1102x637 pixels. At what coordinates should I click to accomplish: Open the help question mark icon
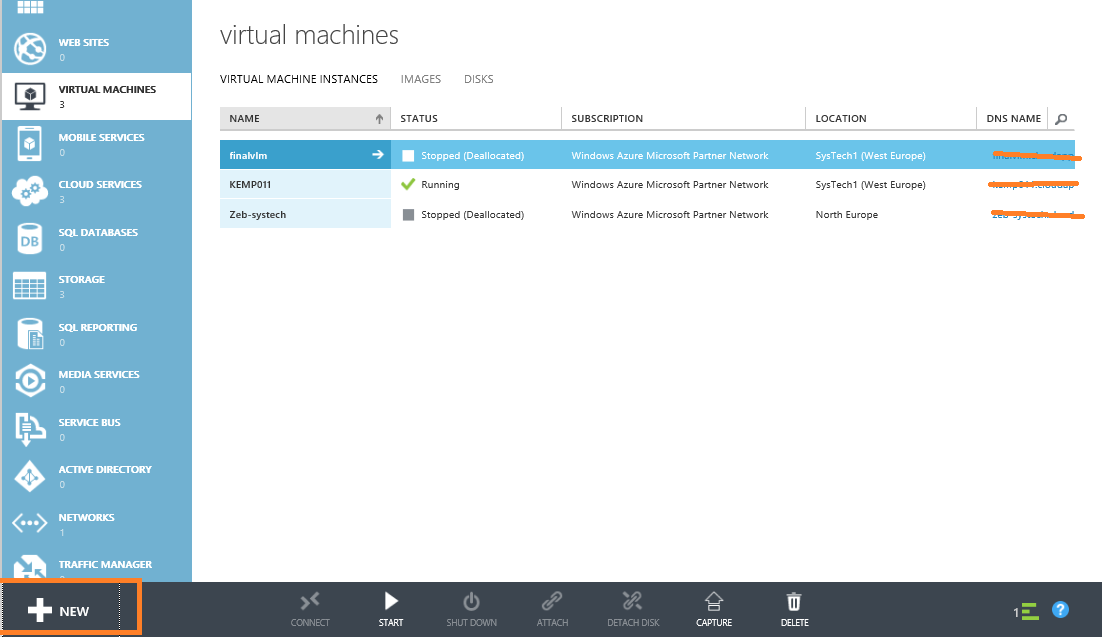tap(1060, 610)
